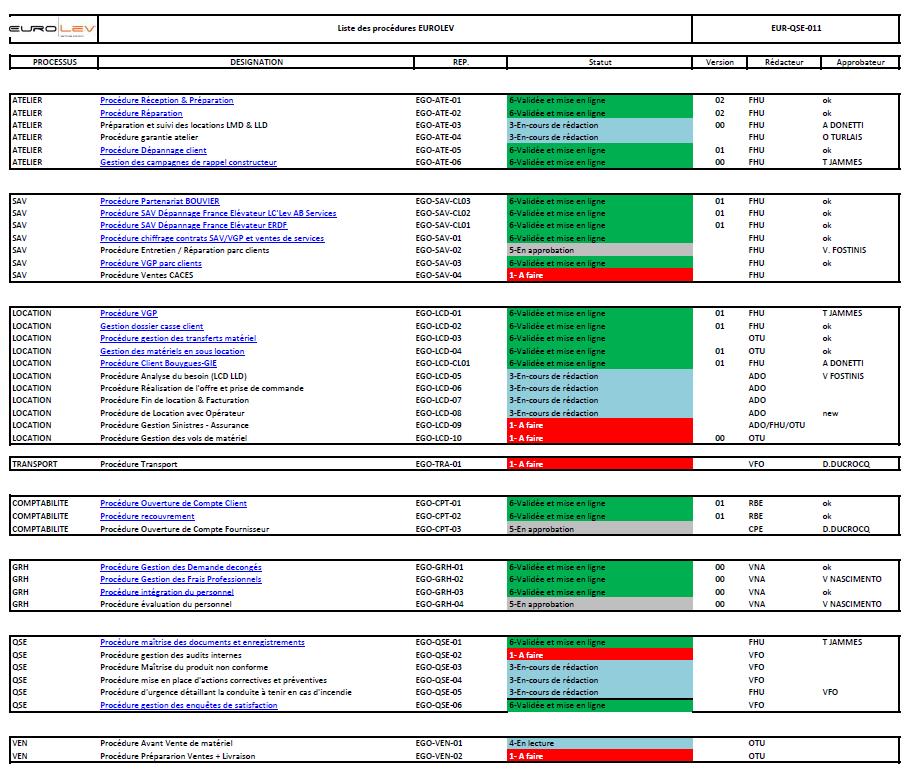Select the DESIGNATION column header
This screenshot has width=909, height=772.
coord(256,62)
